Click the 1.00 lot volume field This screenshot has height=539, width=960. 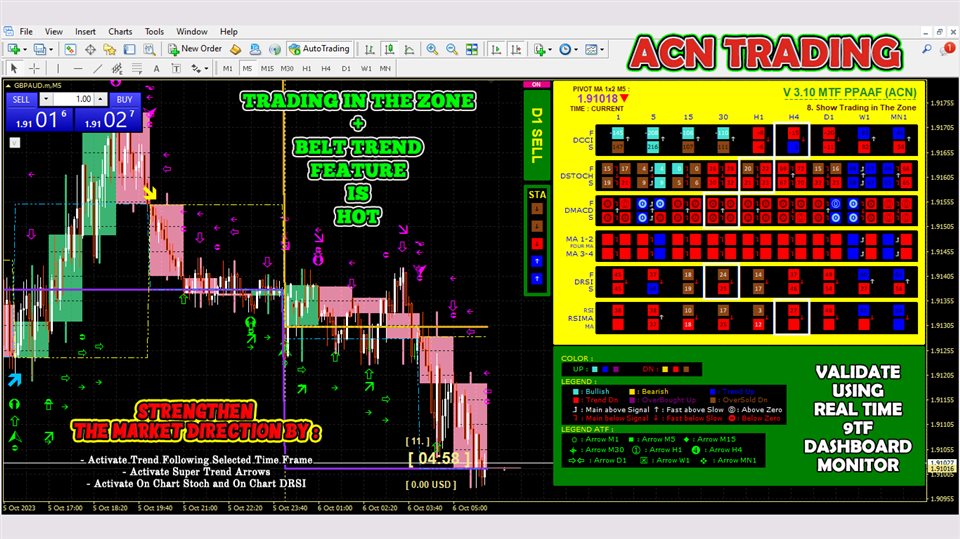(x=73, y=99)
